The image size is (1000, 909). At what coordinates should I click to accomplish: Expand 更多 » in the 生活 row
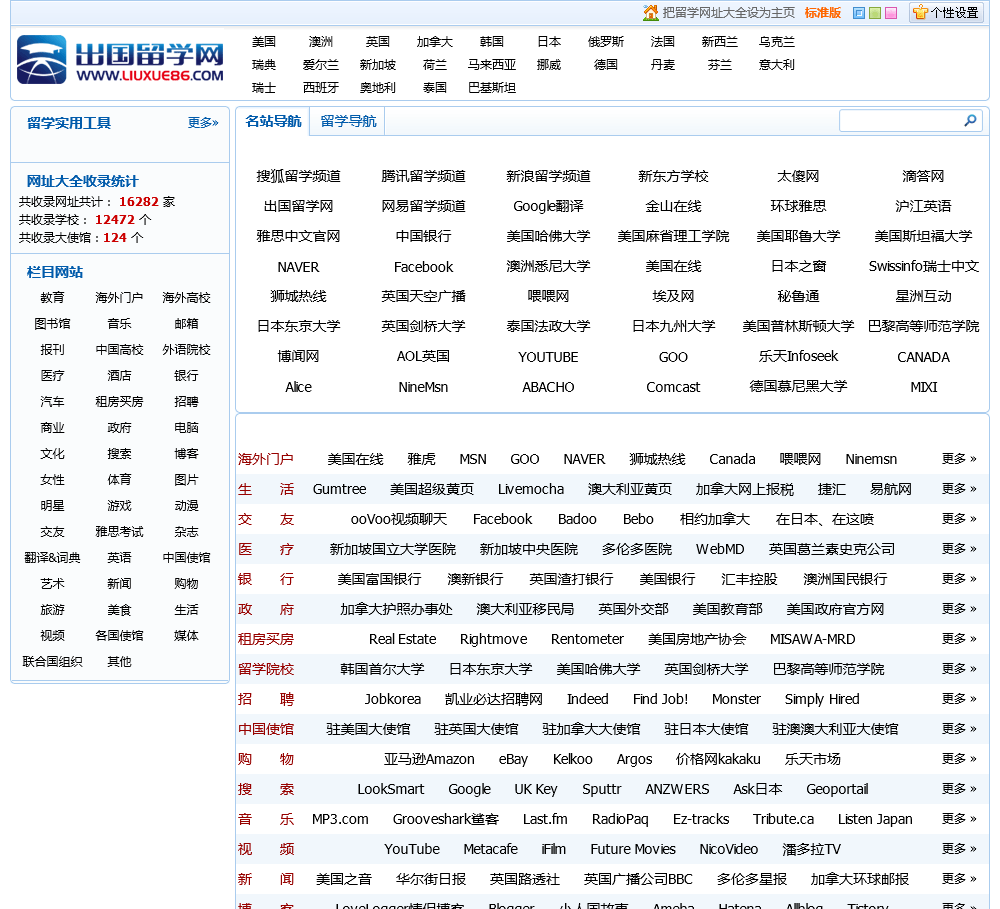pos(959,489)
